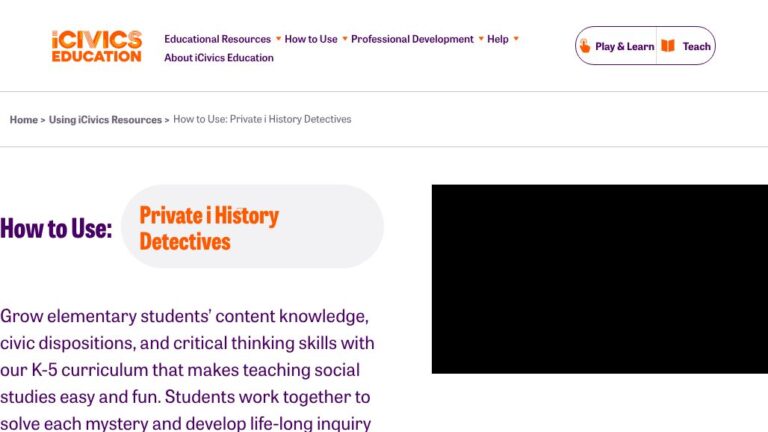The image size is (768, 432).
Task: Open the Professional Development menu
Action: tap(412, 39)
